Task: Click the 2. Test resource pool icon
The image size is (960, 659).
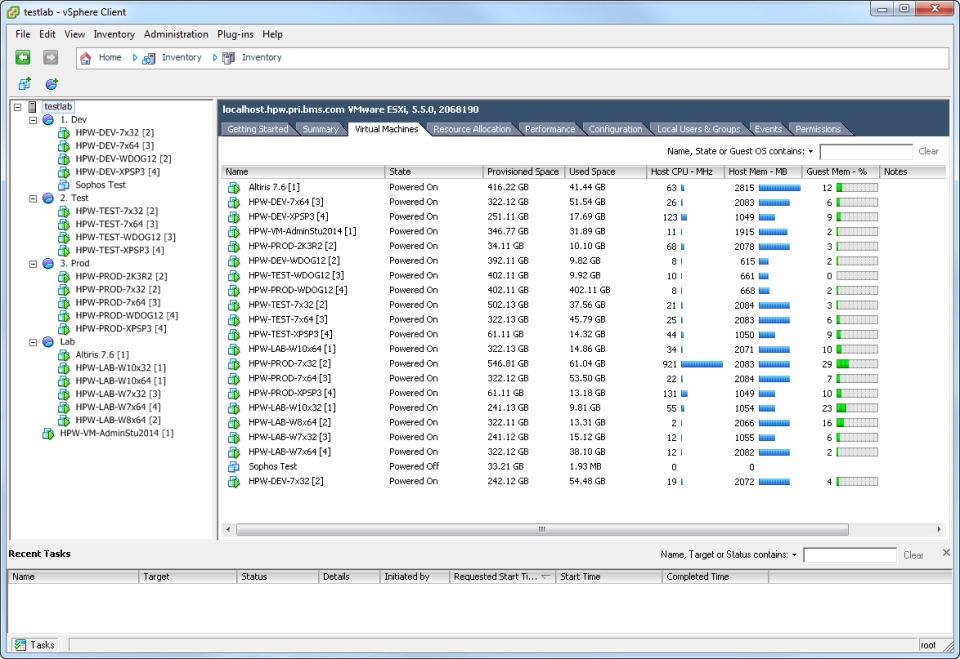Action: 48,198
